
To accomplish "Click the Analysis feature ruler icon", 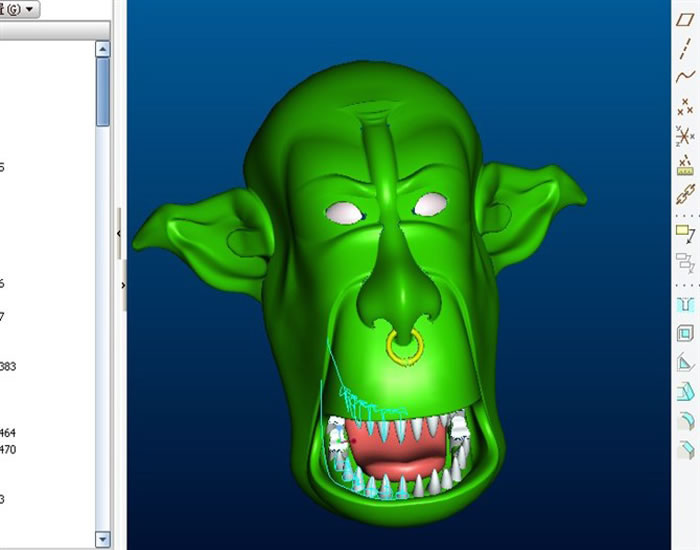I will 685,163.
